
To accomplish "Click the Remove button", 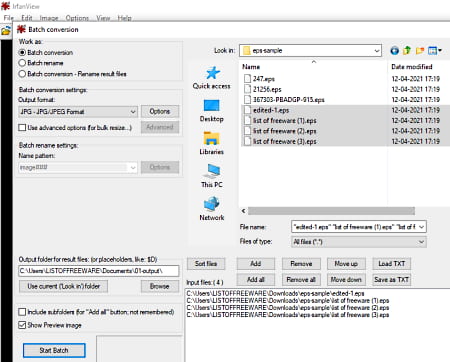I will tap(301, 264).
